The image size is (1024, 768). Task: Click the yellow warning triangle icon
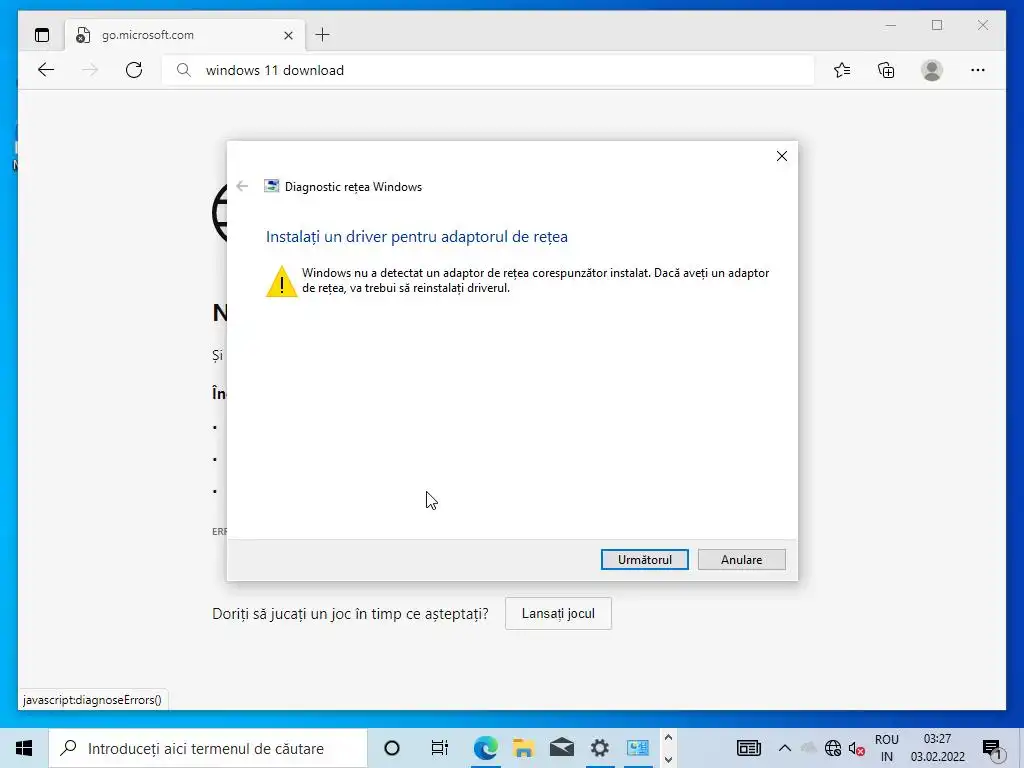click(281, 281)
